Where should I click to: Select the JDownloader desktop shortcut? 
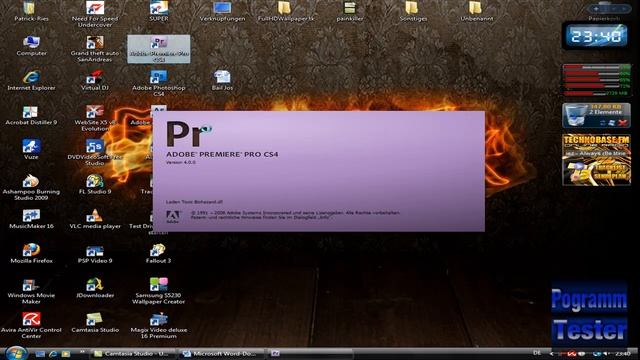coord(95,288)
